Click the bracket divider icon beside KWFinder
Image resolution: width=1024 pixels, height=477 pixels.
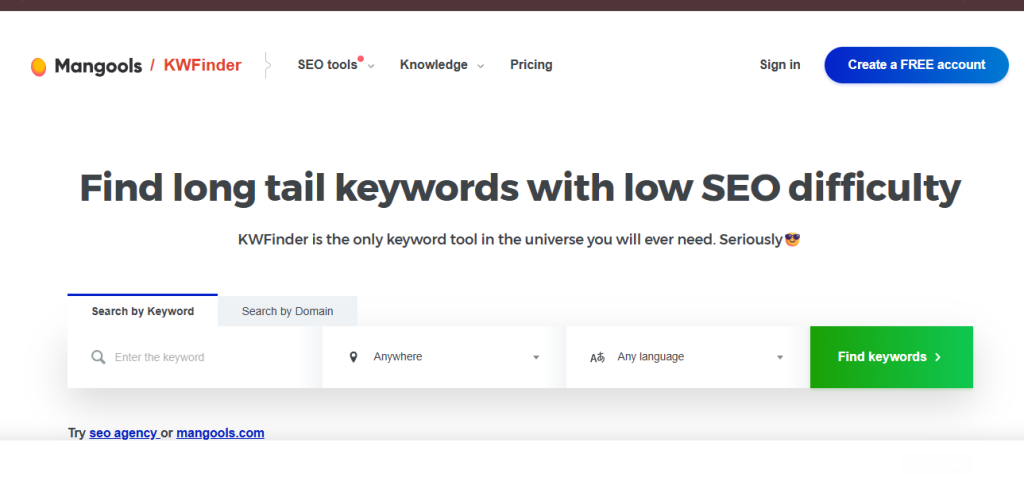point(266,65)
